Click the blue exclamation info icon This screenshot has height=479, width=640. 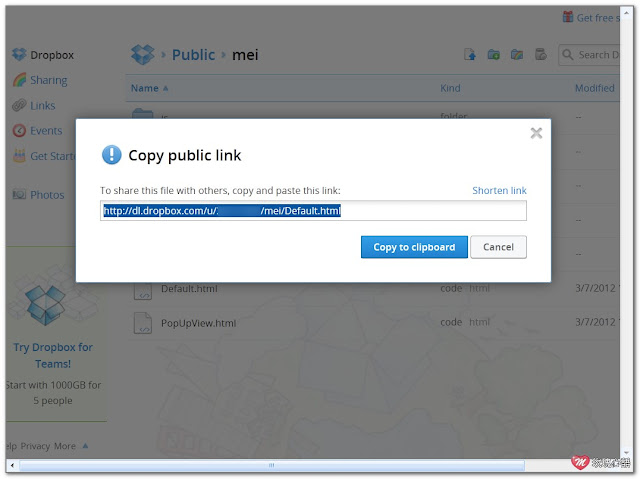click(111, 155)
